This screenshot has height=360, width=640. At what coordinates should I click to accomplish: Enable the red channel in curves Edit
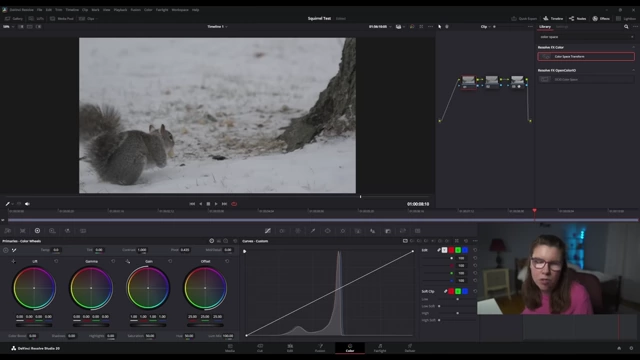click(x=451, y=250)
